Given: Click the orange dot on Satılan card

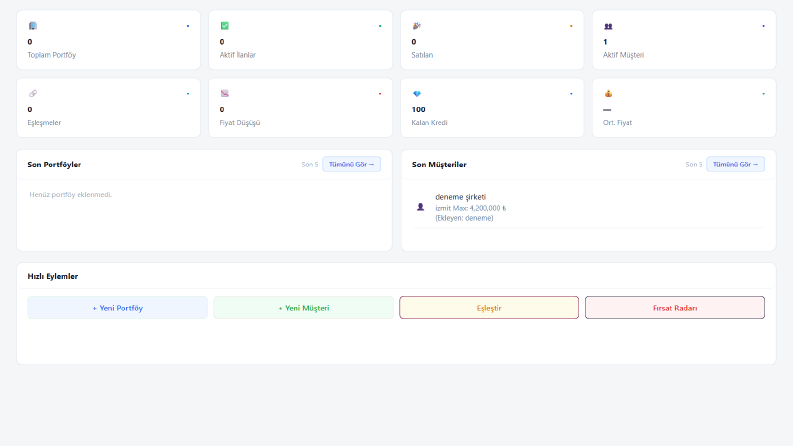Looking at the screenshot, I should [x=571, y=26].
